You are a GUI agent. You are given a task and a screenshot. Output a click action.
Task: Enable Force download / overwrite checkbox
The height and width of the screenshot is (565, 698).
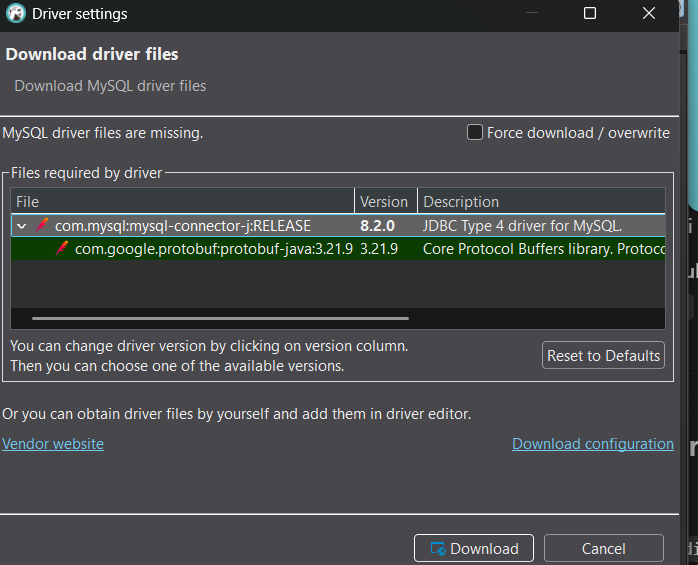pyautogui.click(x=475, y=132)
